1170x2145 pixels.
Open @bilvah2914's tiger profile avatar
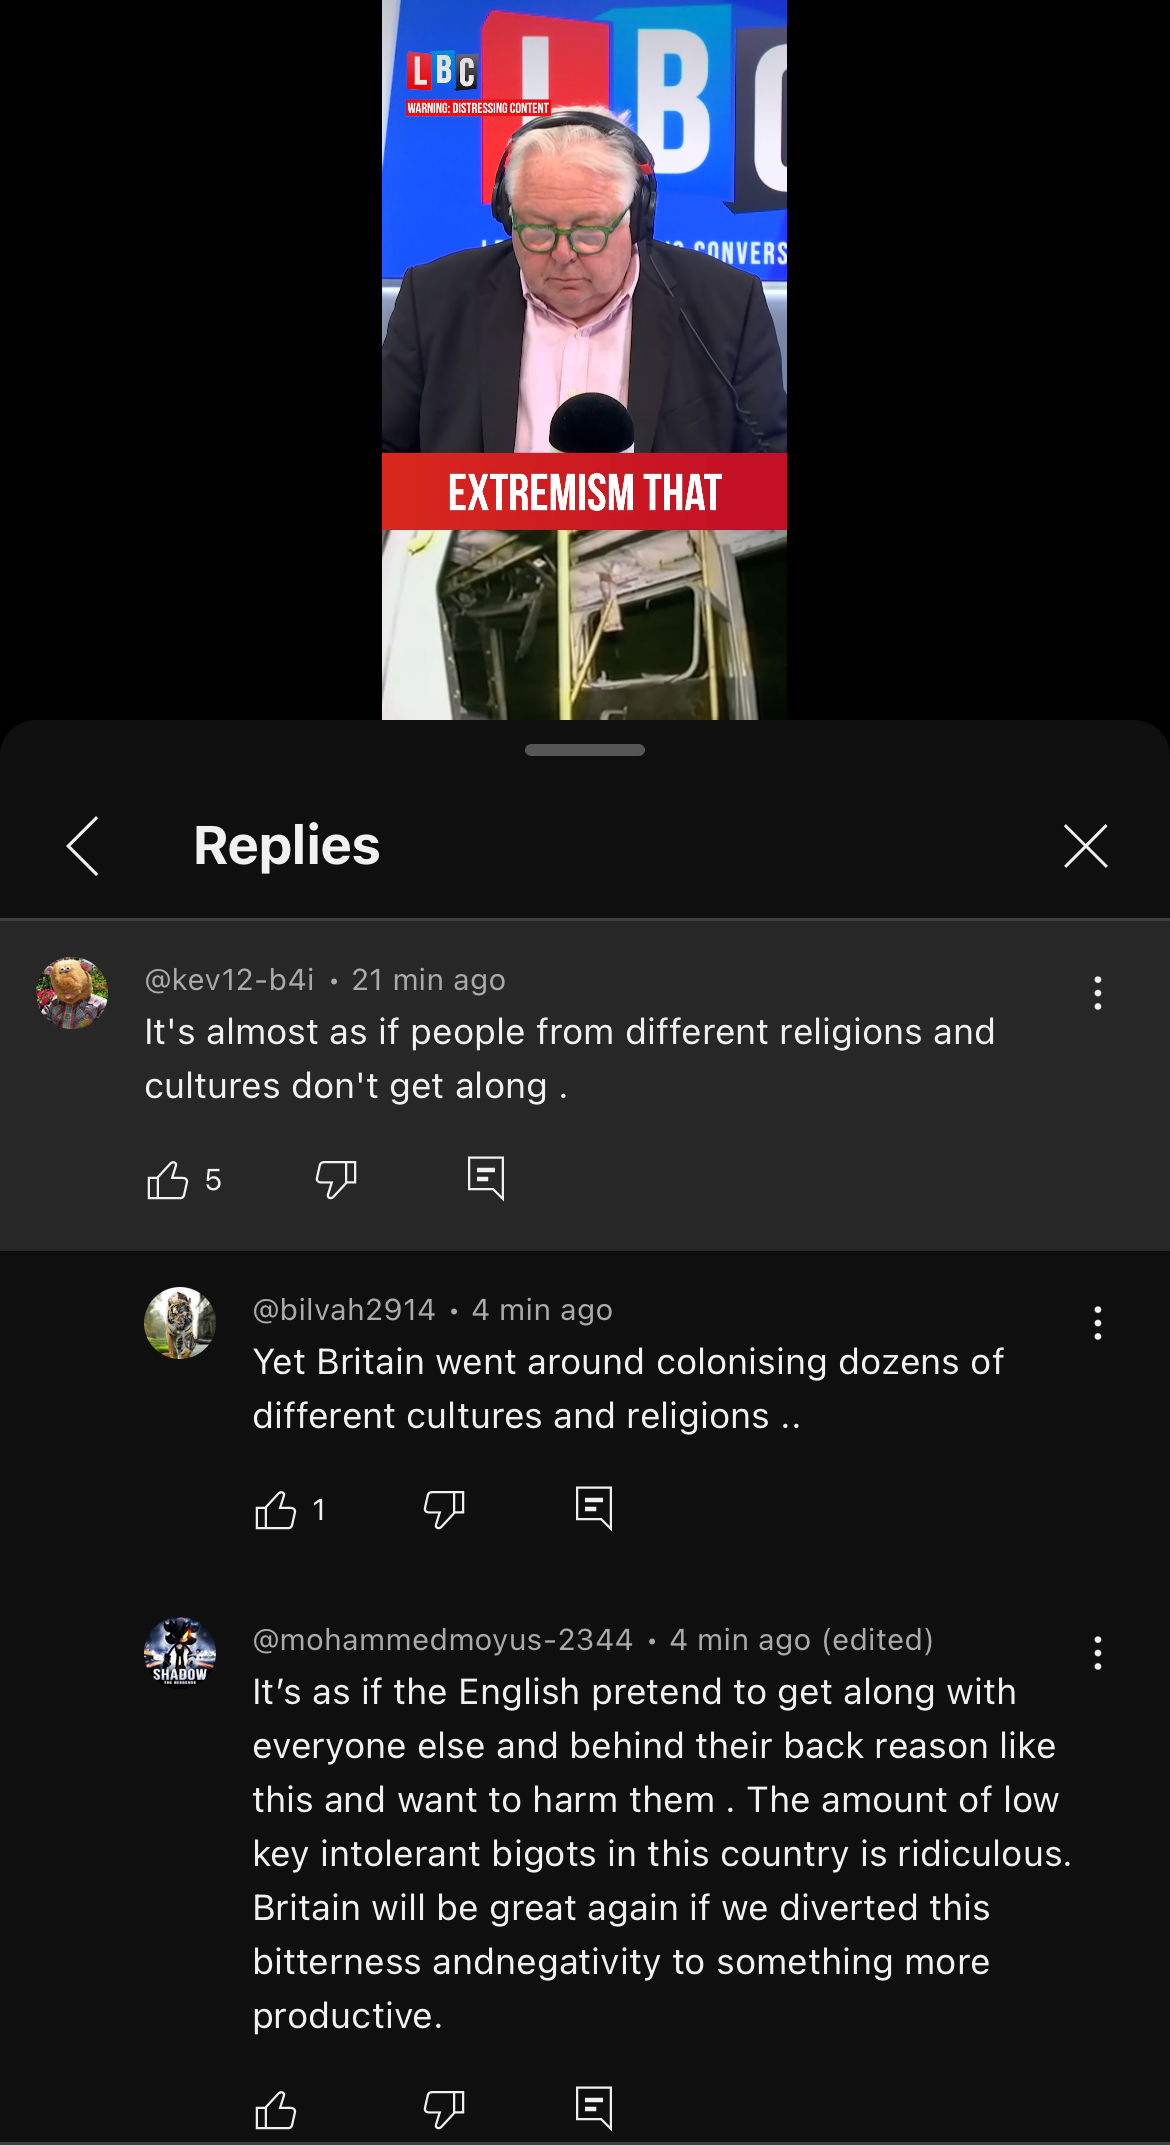(180, 1323)
